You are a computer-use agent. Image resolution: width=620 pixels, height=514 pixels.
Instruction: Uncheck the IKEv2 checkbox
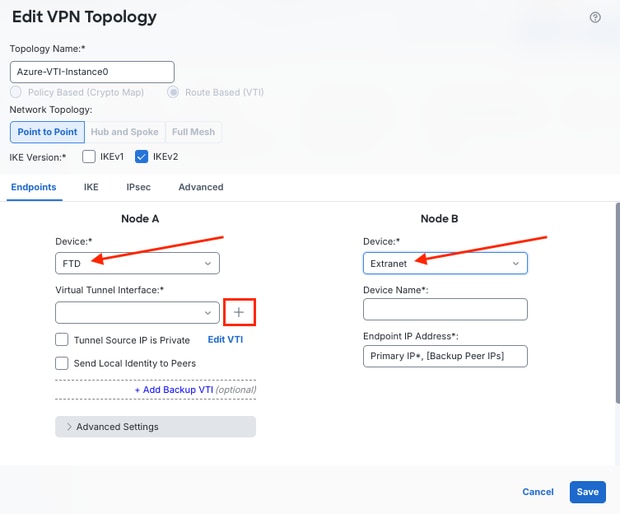[141, 157]
